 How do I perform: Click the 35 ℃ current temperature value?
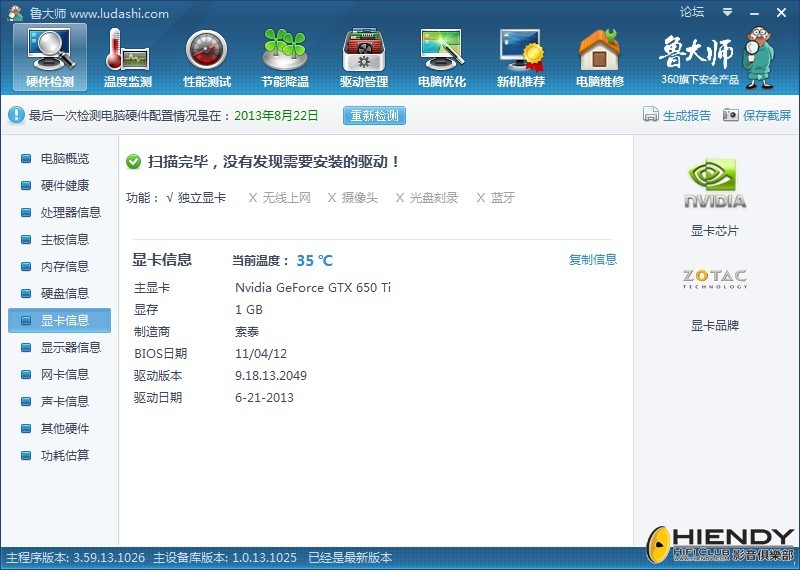315,261
